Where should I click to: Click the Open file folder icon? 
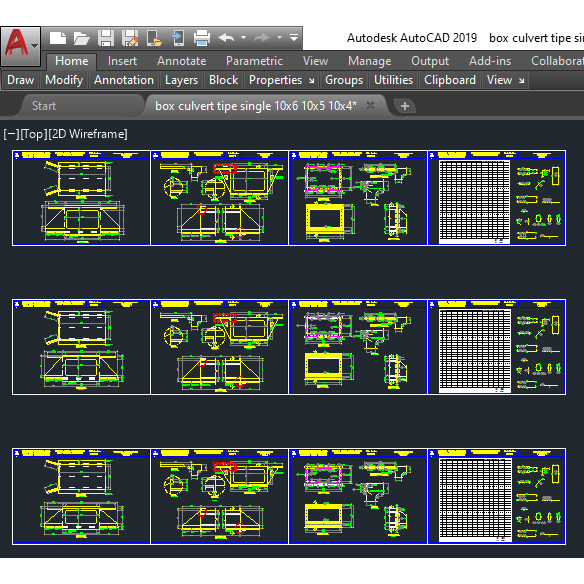[x=82, y=38]
